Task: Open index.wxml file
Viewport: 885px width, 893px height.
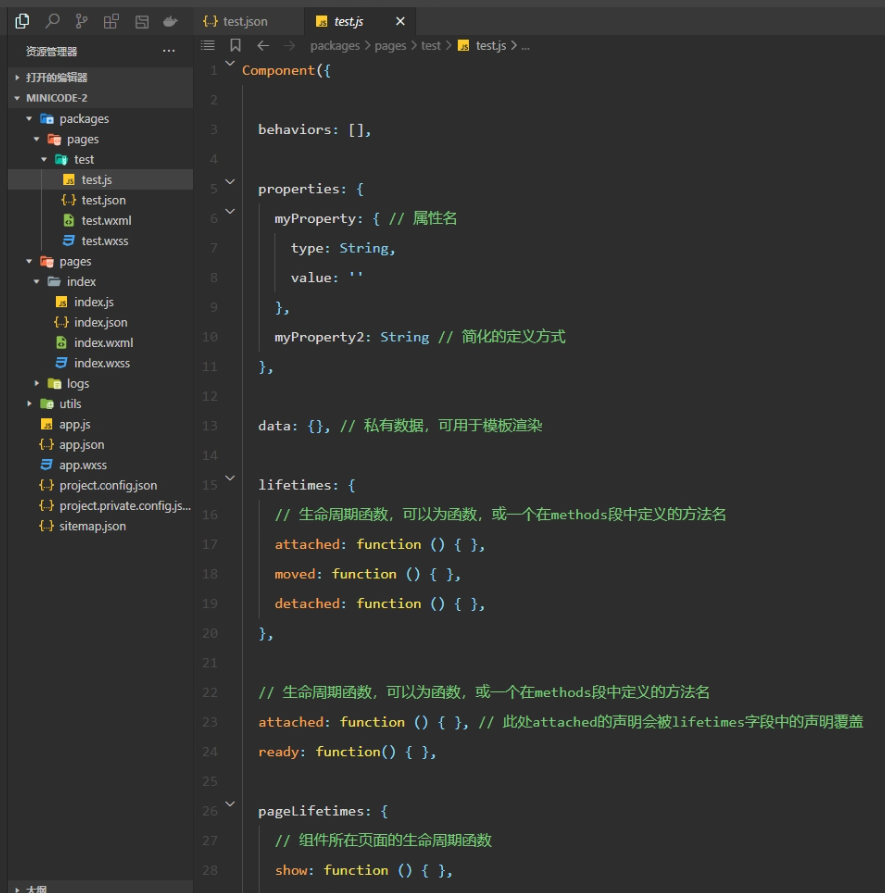Action: pos(100,343)
